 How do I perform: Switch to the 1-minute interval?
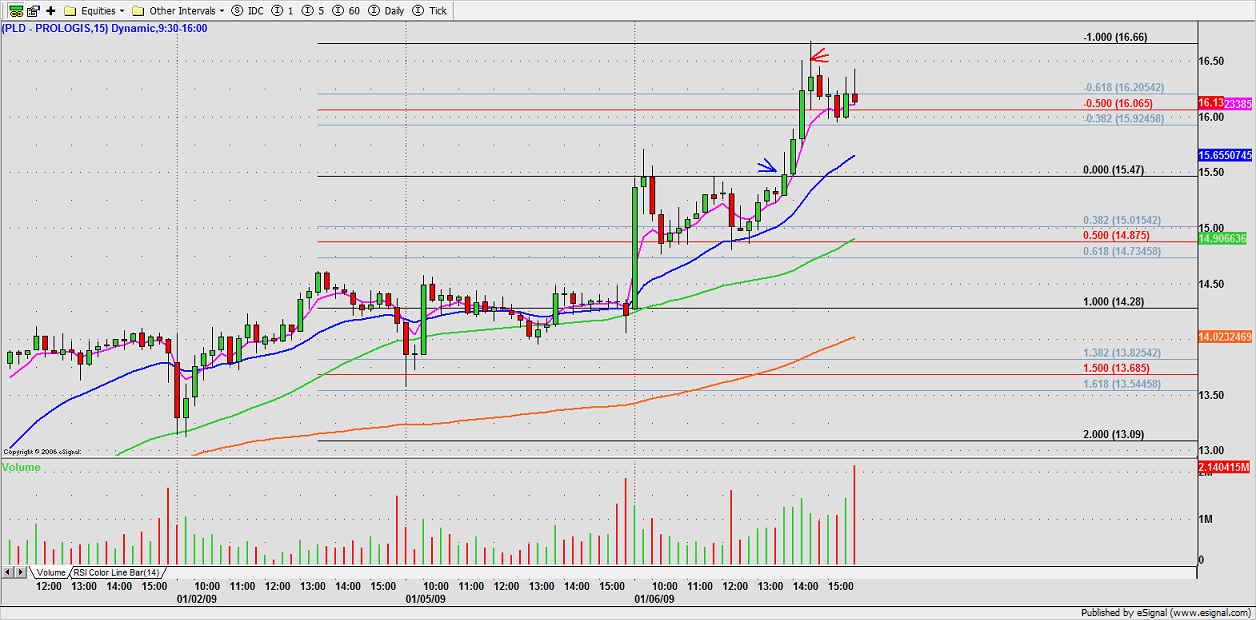pyautogui.click(x=284, y=10)
